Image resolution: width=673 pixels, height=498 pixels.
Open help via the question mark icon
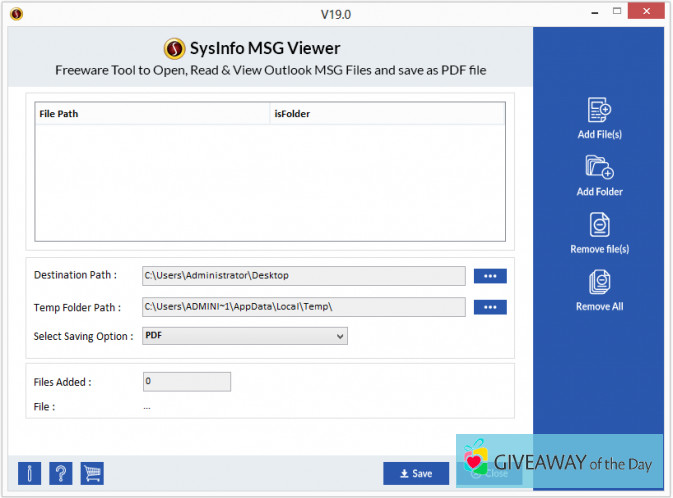[60, 473]
